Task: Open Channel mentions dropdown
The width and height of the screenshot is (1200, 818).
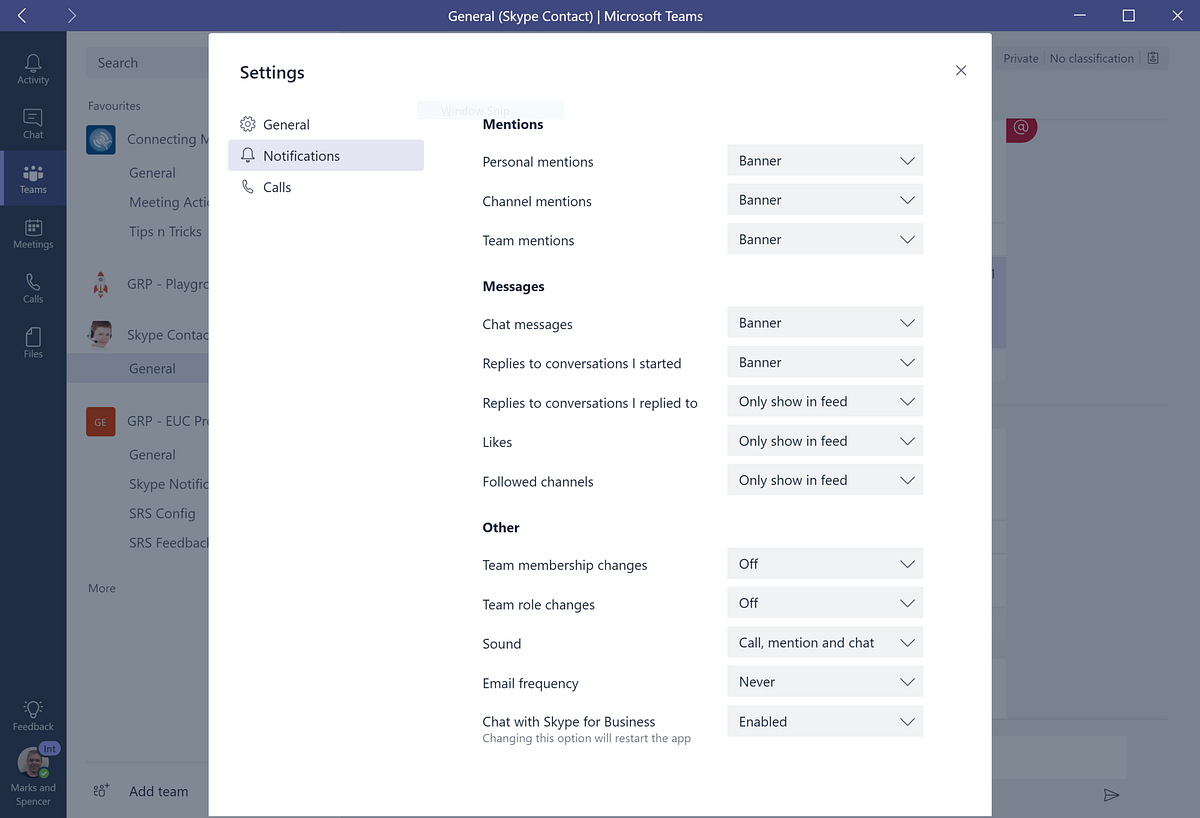Action: 825,200
